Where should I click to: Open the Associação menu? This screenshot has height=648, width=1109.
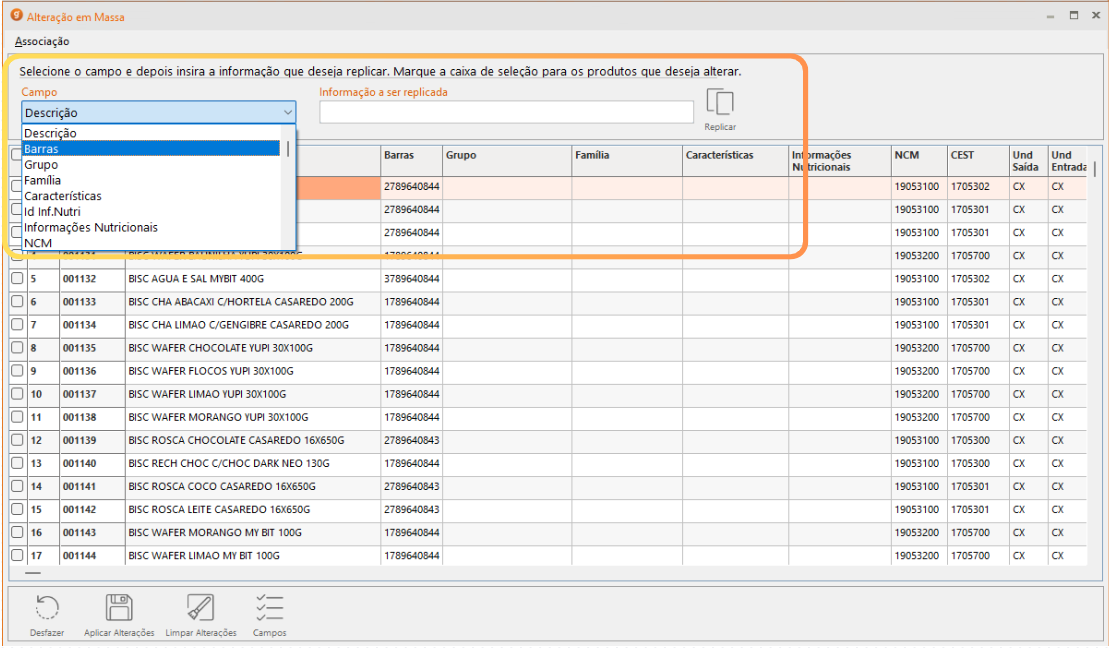42,42
